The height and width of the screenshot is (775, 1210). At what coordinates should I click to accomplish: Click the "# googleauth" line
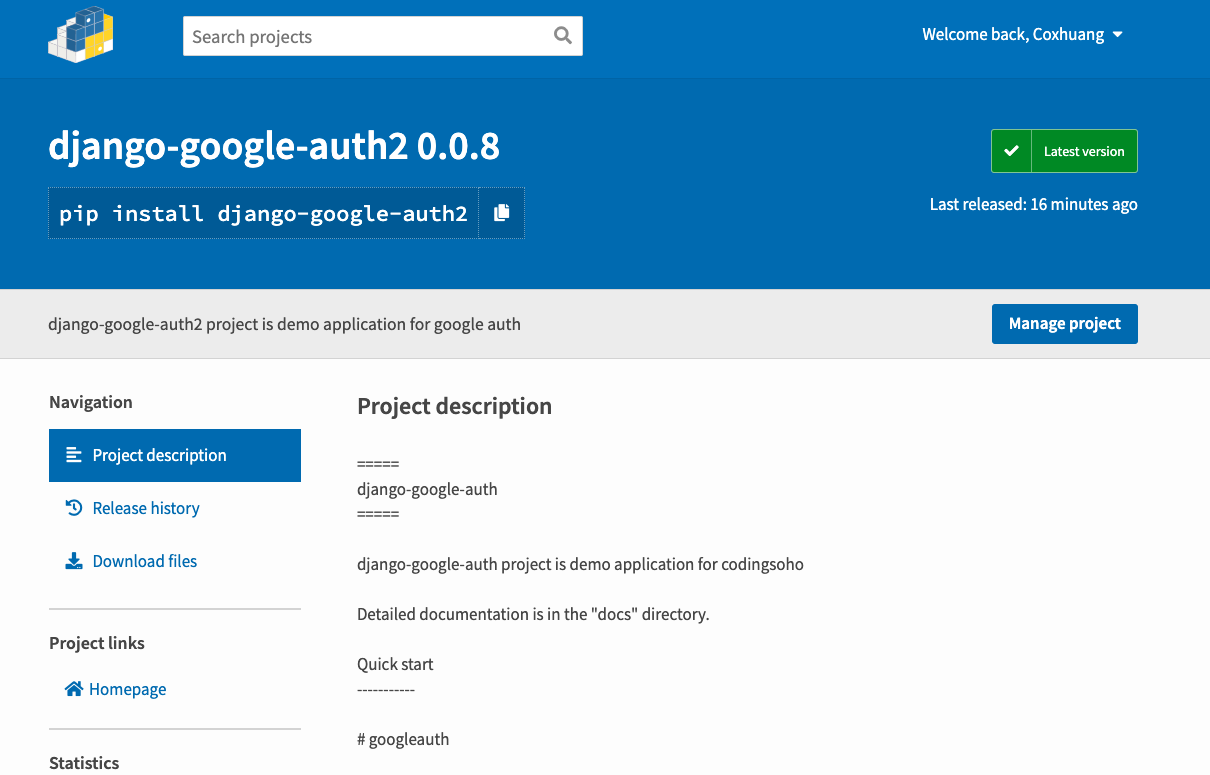coord(403,740)
